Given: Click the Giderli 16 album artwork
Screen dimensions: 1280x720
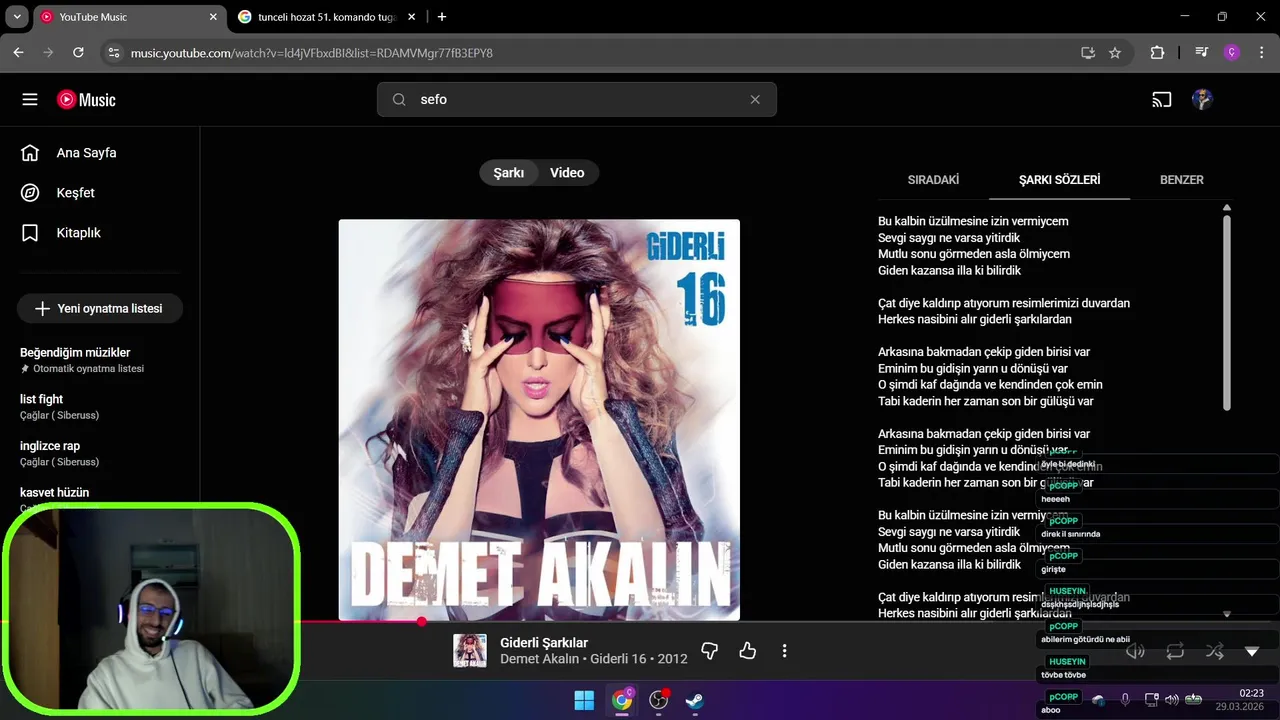Looking at the screenshot, I should coord(539,420).
